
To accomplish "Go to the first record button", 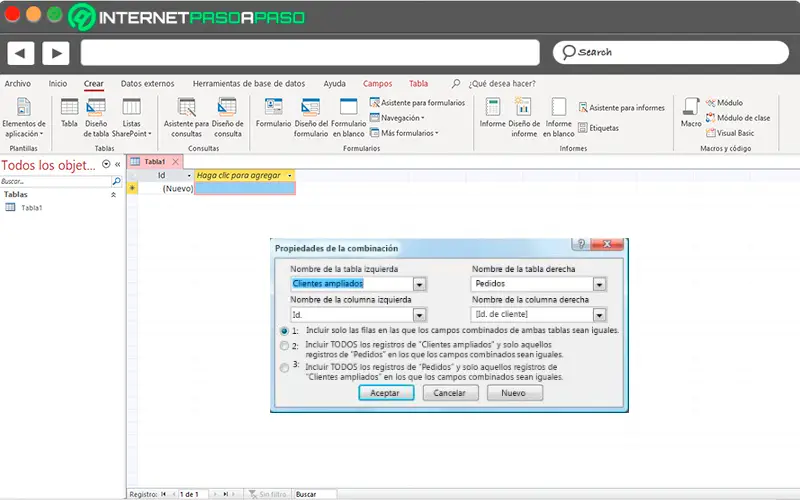I will 163,494.
